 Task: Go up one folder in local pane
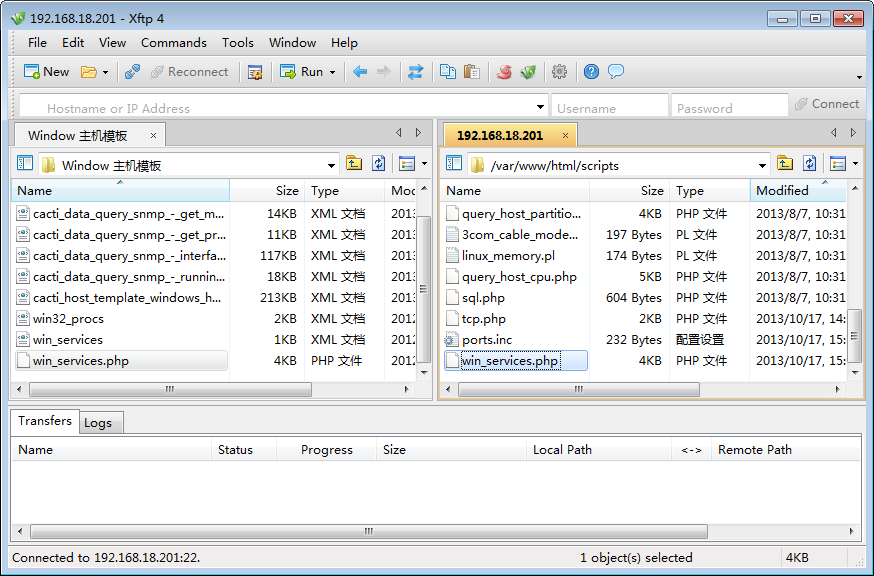click(354, 163)
